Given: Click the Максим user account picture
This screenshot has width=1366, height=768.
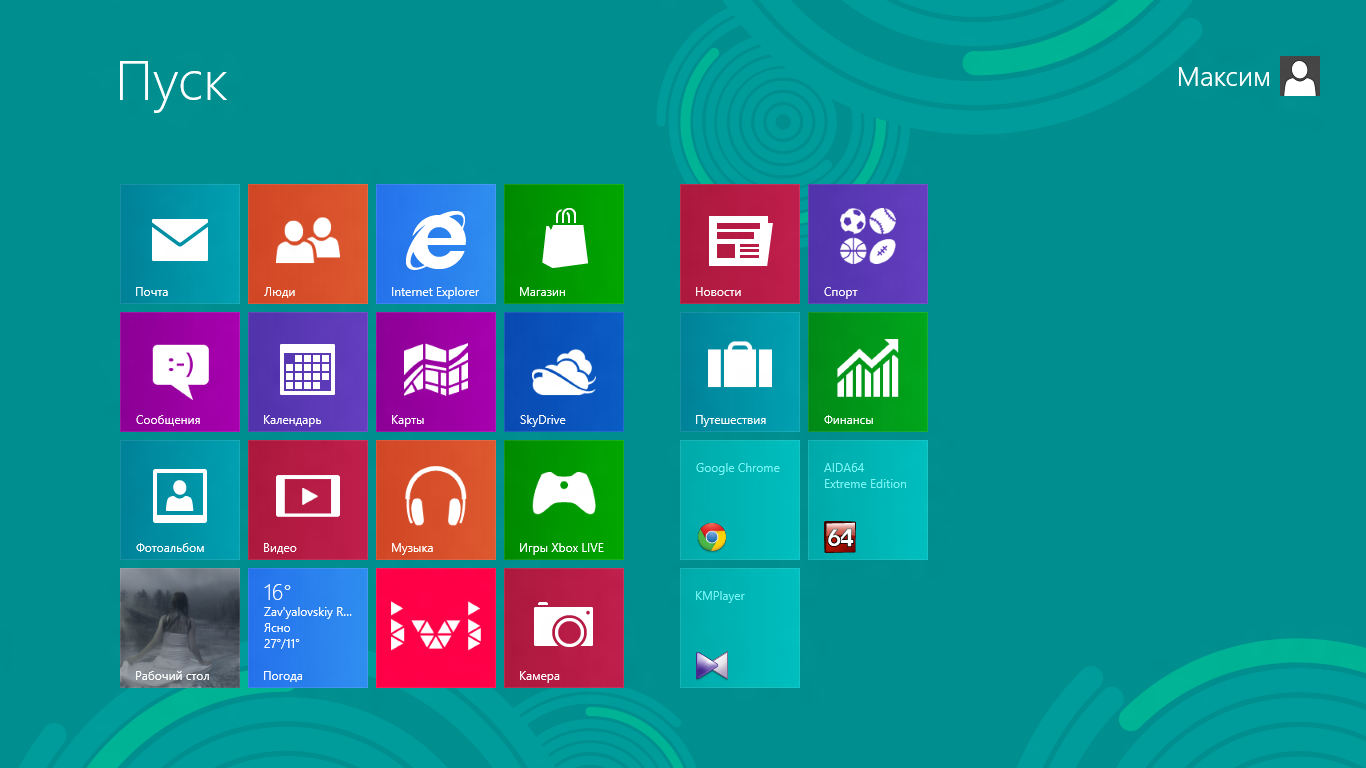Looking at the screenshot, I should click(x=1300, y=77).
